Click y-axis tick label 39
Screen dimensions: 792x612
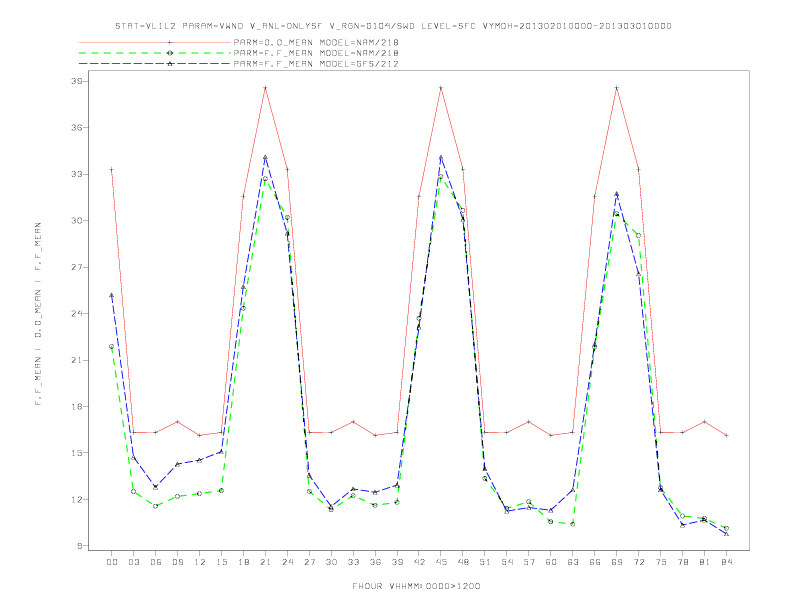tap(76, 81)
